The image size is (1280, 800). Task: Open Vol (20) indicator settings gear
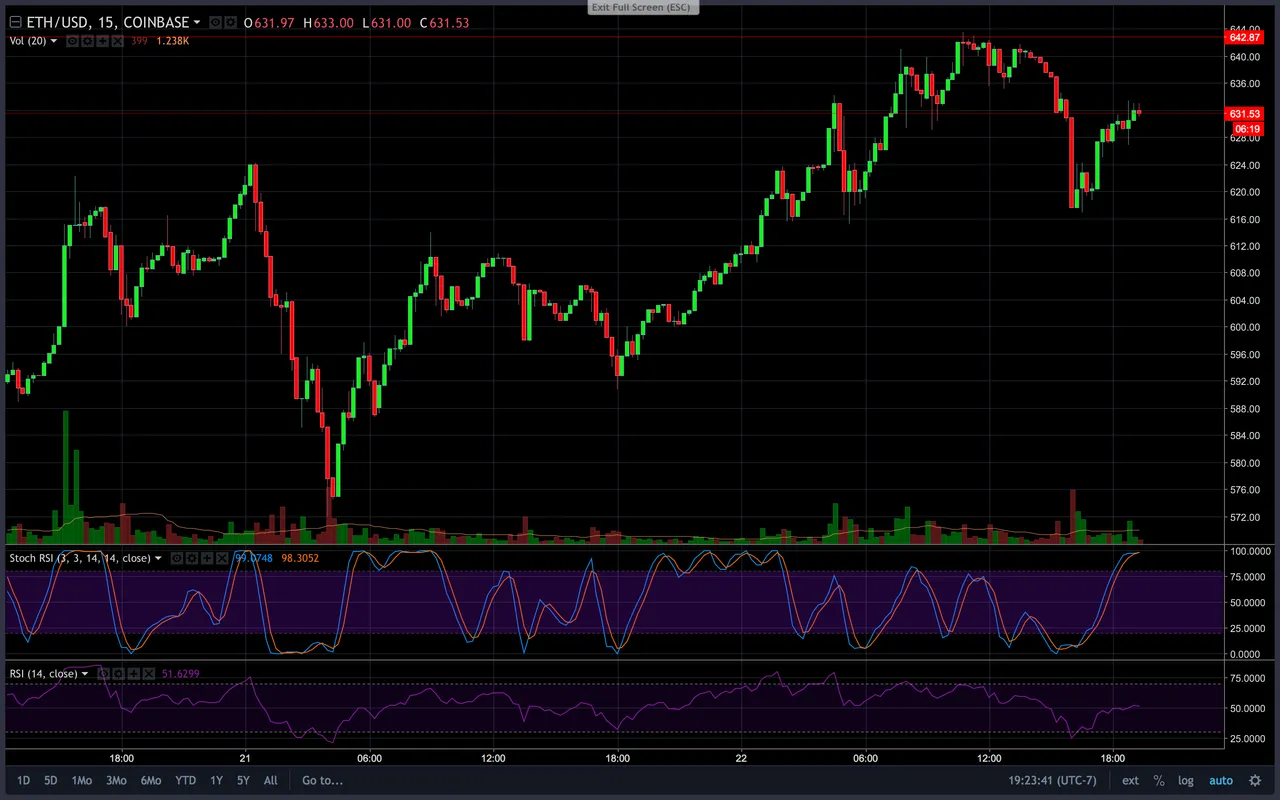point(88,41)
